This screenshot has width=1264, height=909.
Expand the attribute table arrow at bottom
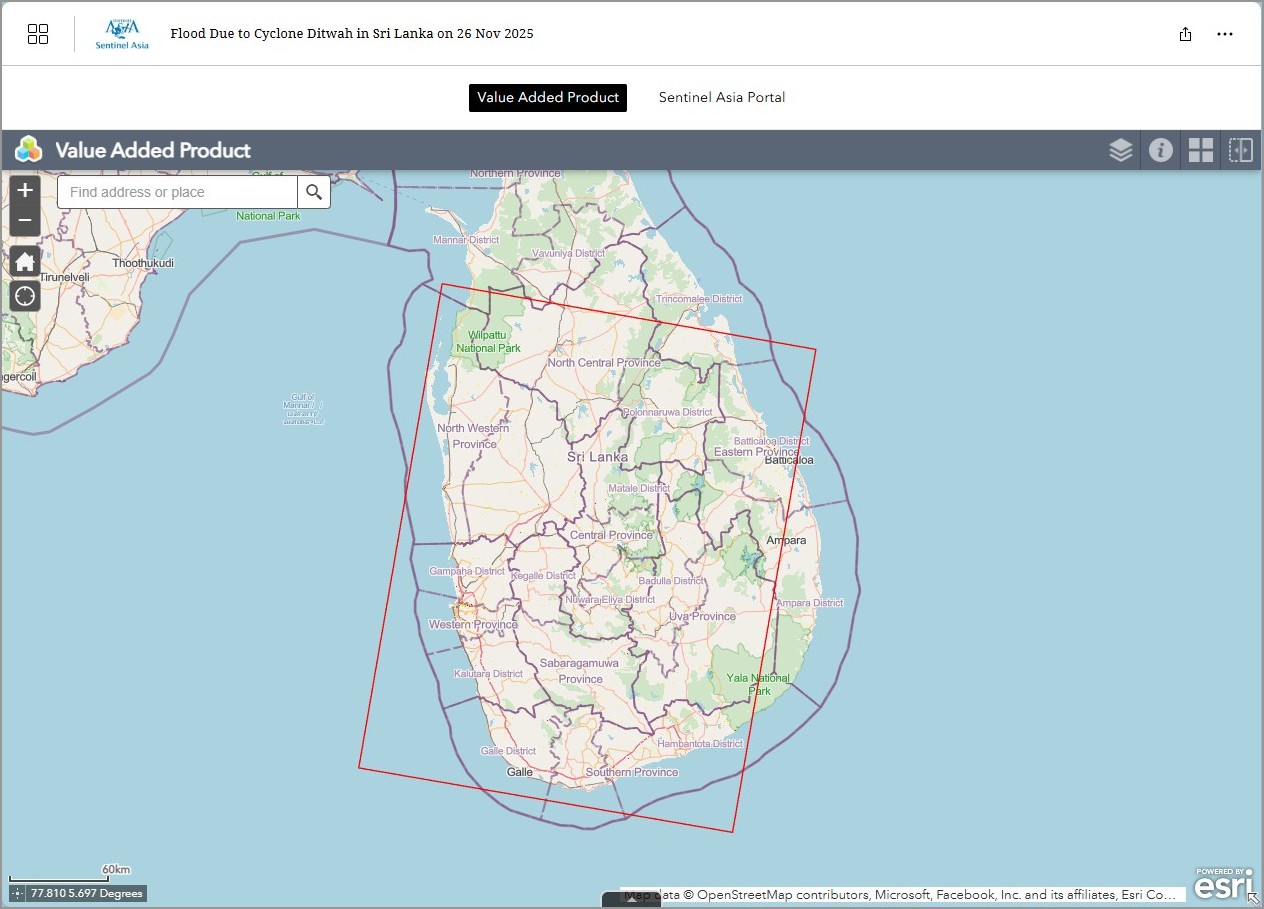[631, 899]
